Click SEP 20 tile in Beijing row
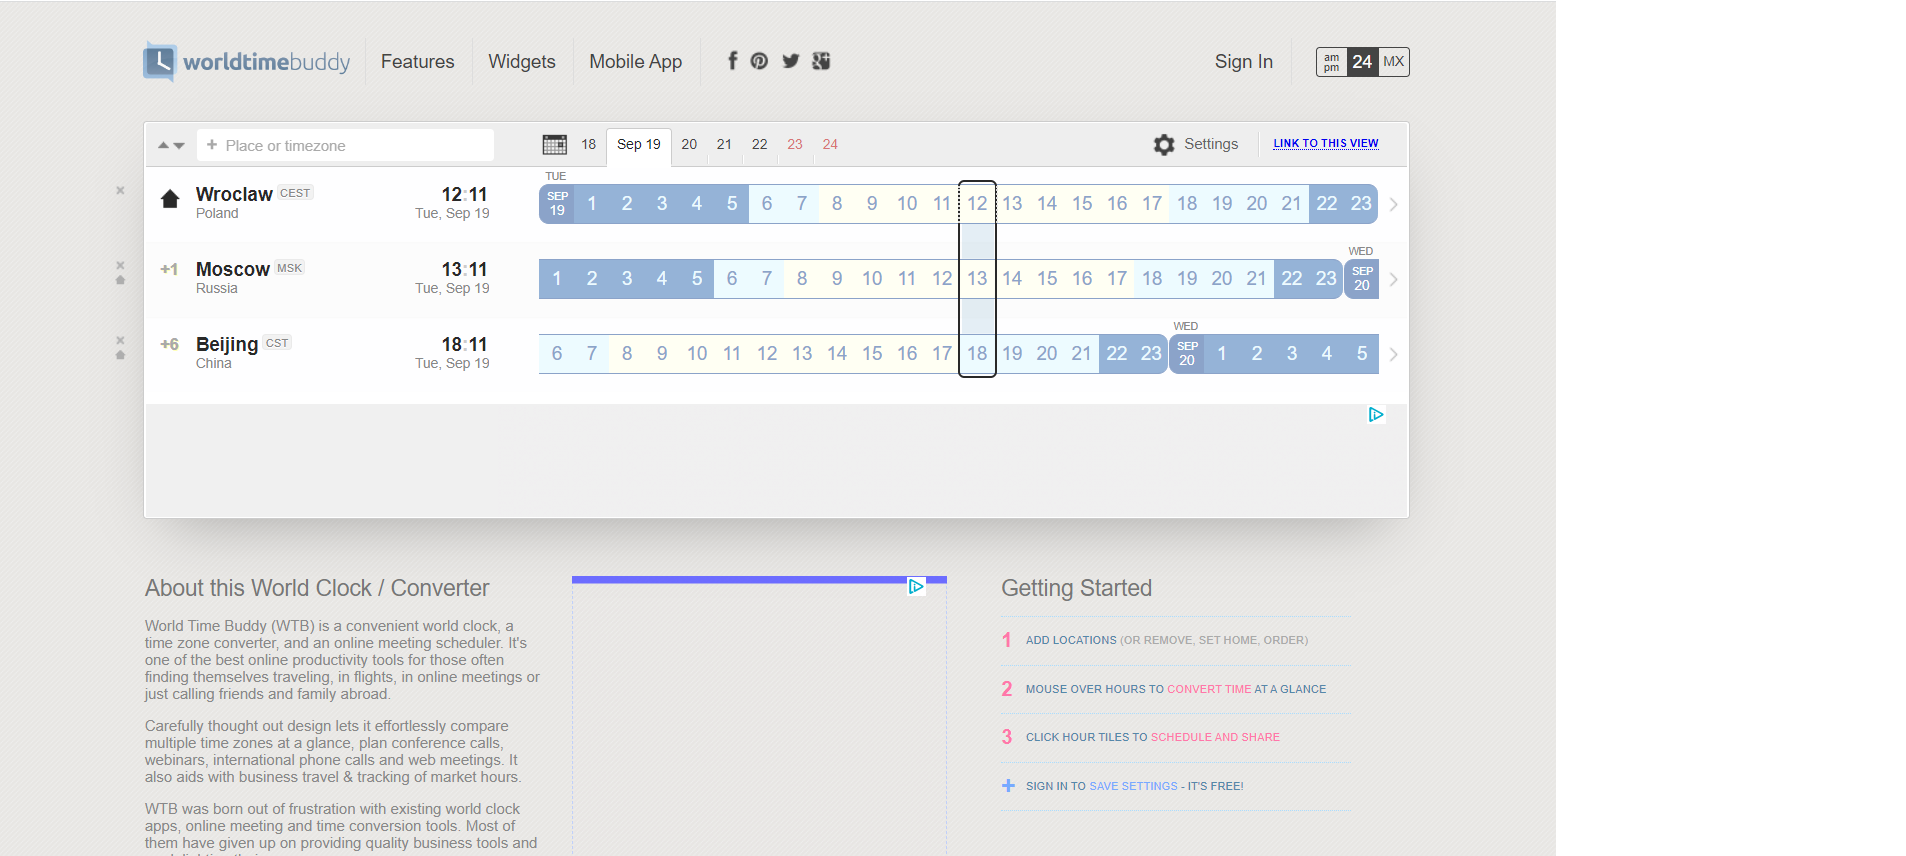 tap(1187, 354)
